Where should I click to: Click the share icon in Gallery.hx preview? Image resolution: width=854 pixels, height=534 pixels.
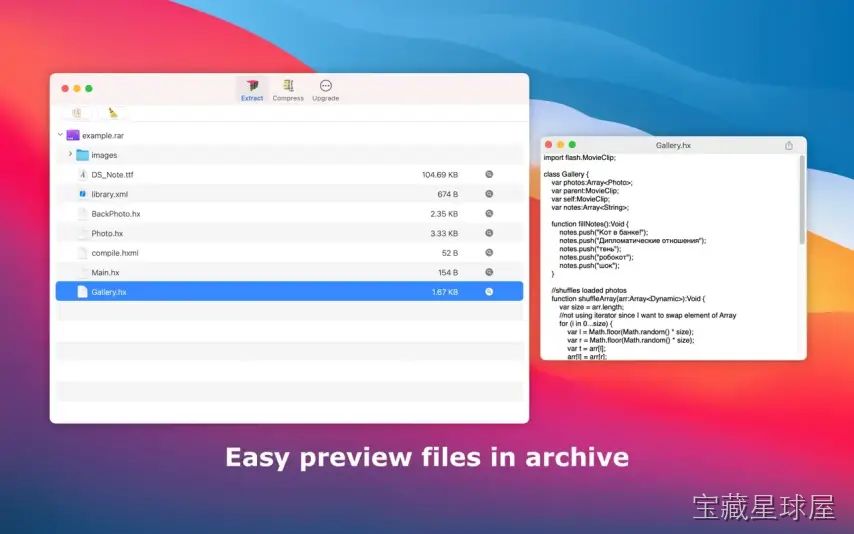789,145
